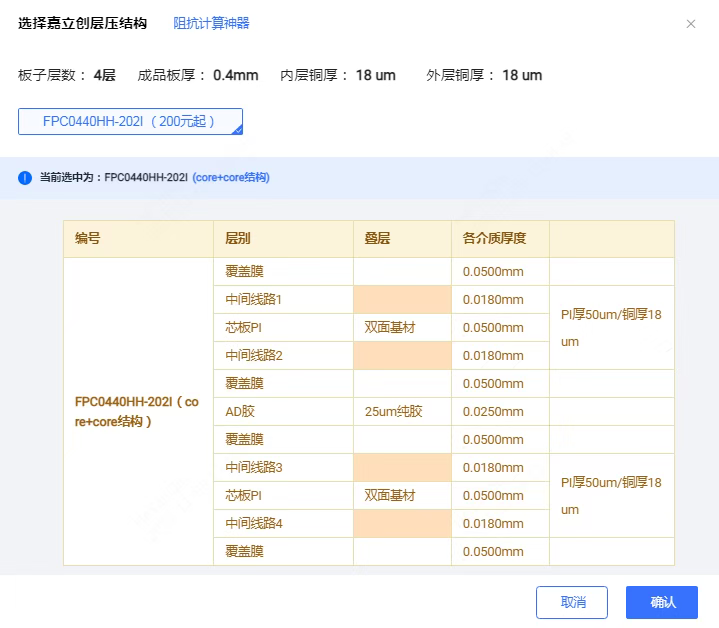Screen dimensions: 719x628
Task: Click the 中间线路2 copper color swatch
Action: (402, 356)
